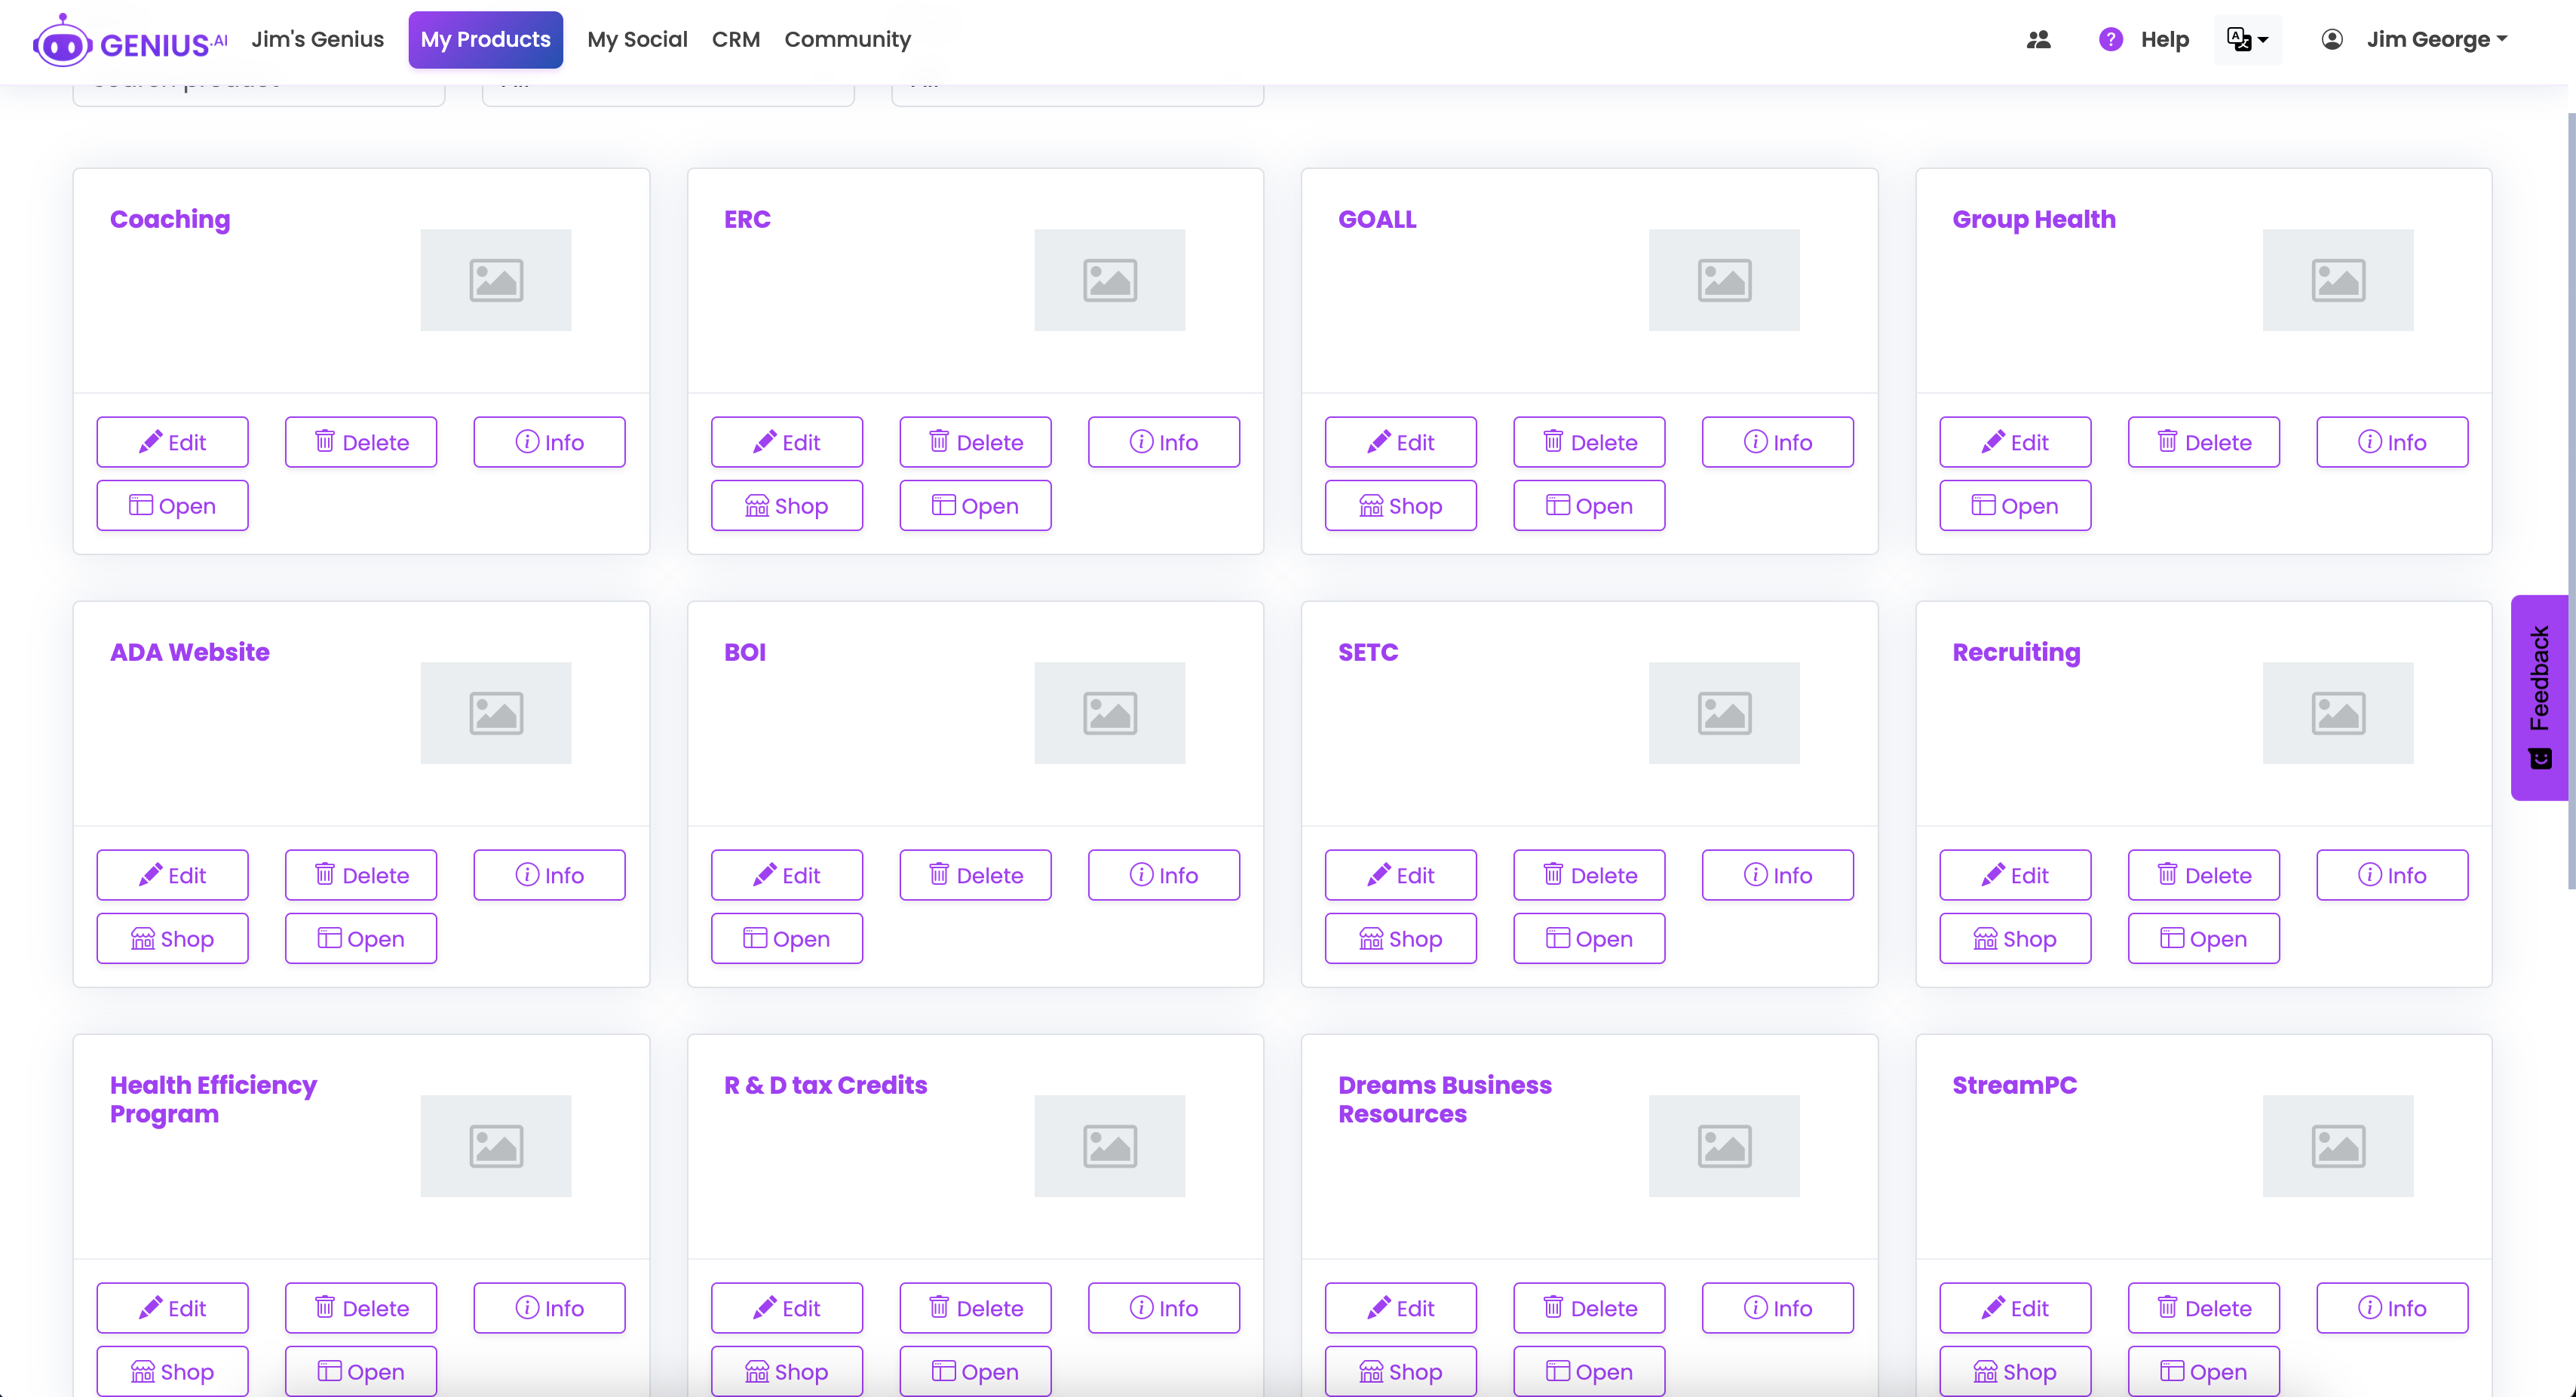Screen dimensions: 2576x1397
Task: Delete the Coaching product
Action: click(361, 442)
